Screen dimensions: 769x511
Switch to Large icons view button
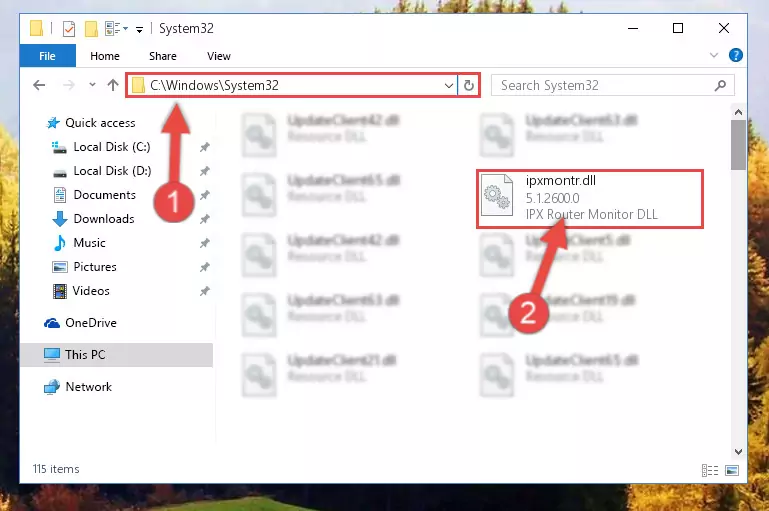point(732,471)
